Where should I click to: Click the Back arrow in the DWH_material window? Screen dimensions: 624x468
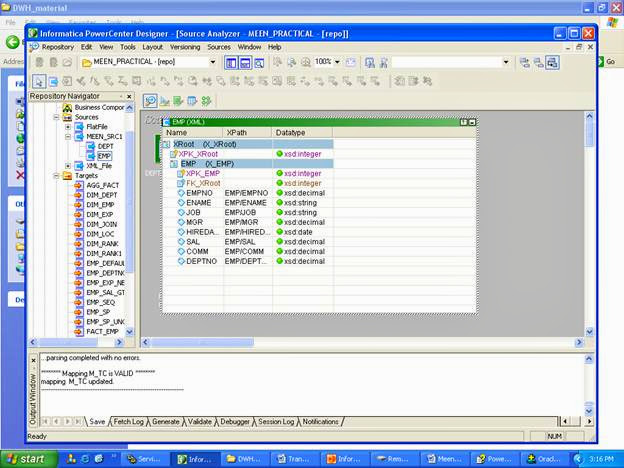pyautogui.click(x=12, y=42)
